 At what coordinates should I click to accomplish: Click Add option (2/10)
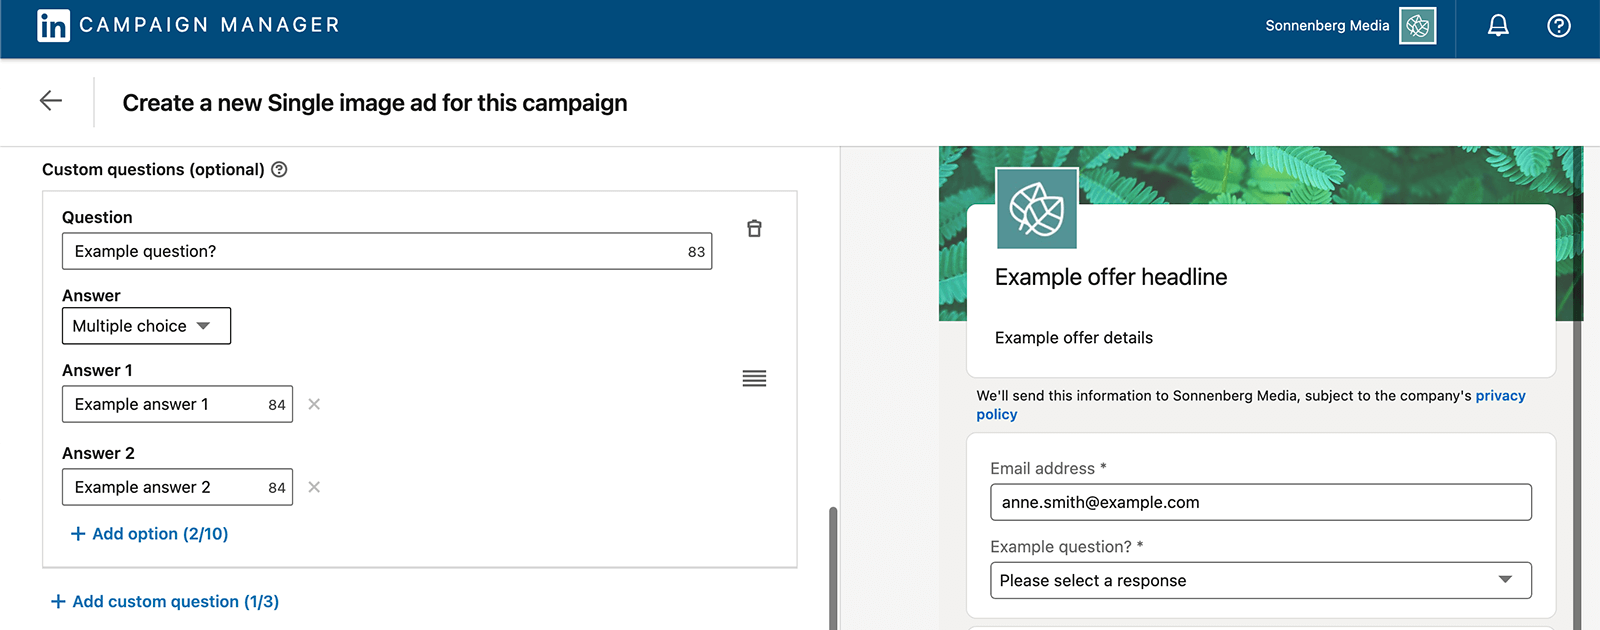click(x=149, y=534)
